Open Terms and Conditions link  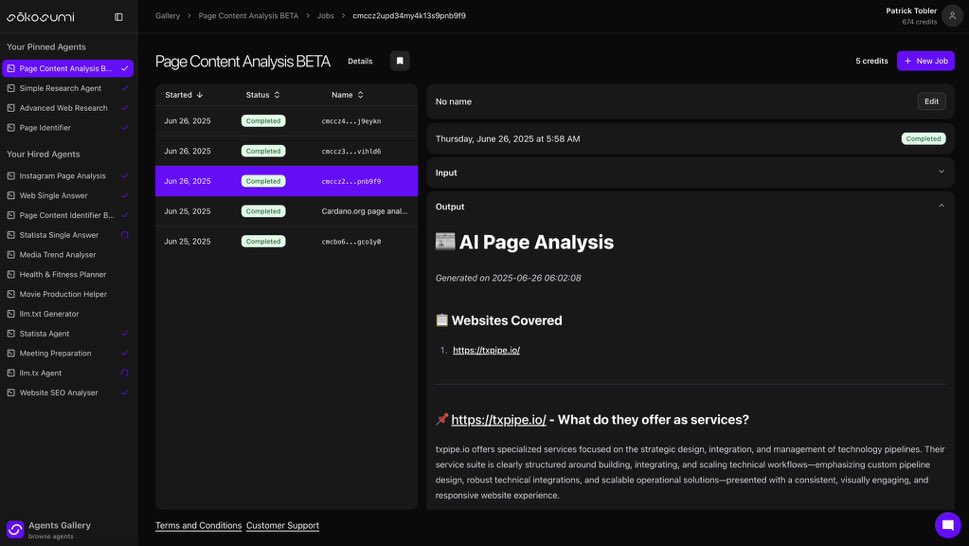coord(198,526)
